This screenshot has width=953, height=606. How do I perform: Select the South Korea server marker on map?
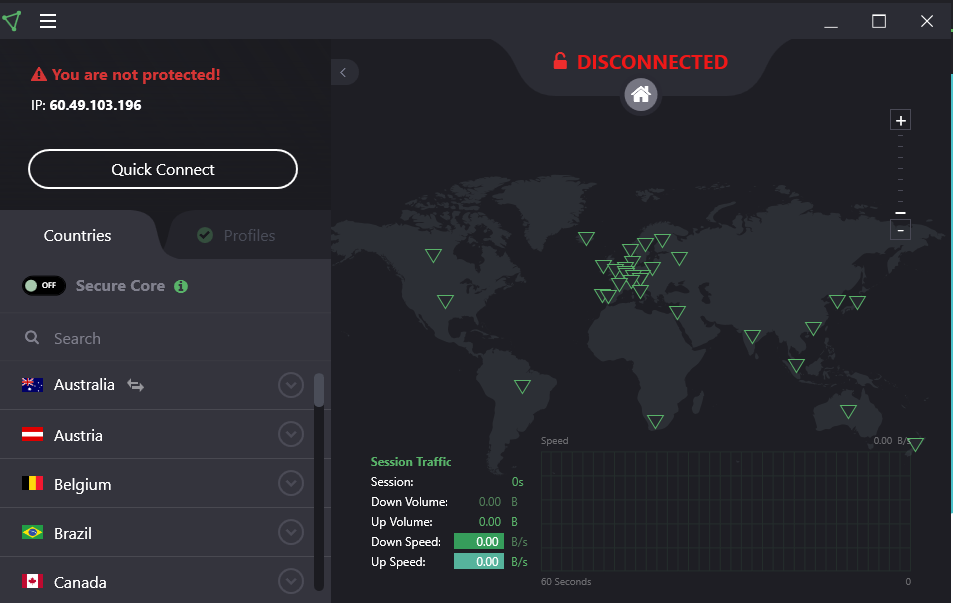pyautogui.click(x=837, y=301)
